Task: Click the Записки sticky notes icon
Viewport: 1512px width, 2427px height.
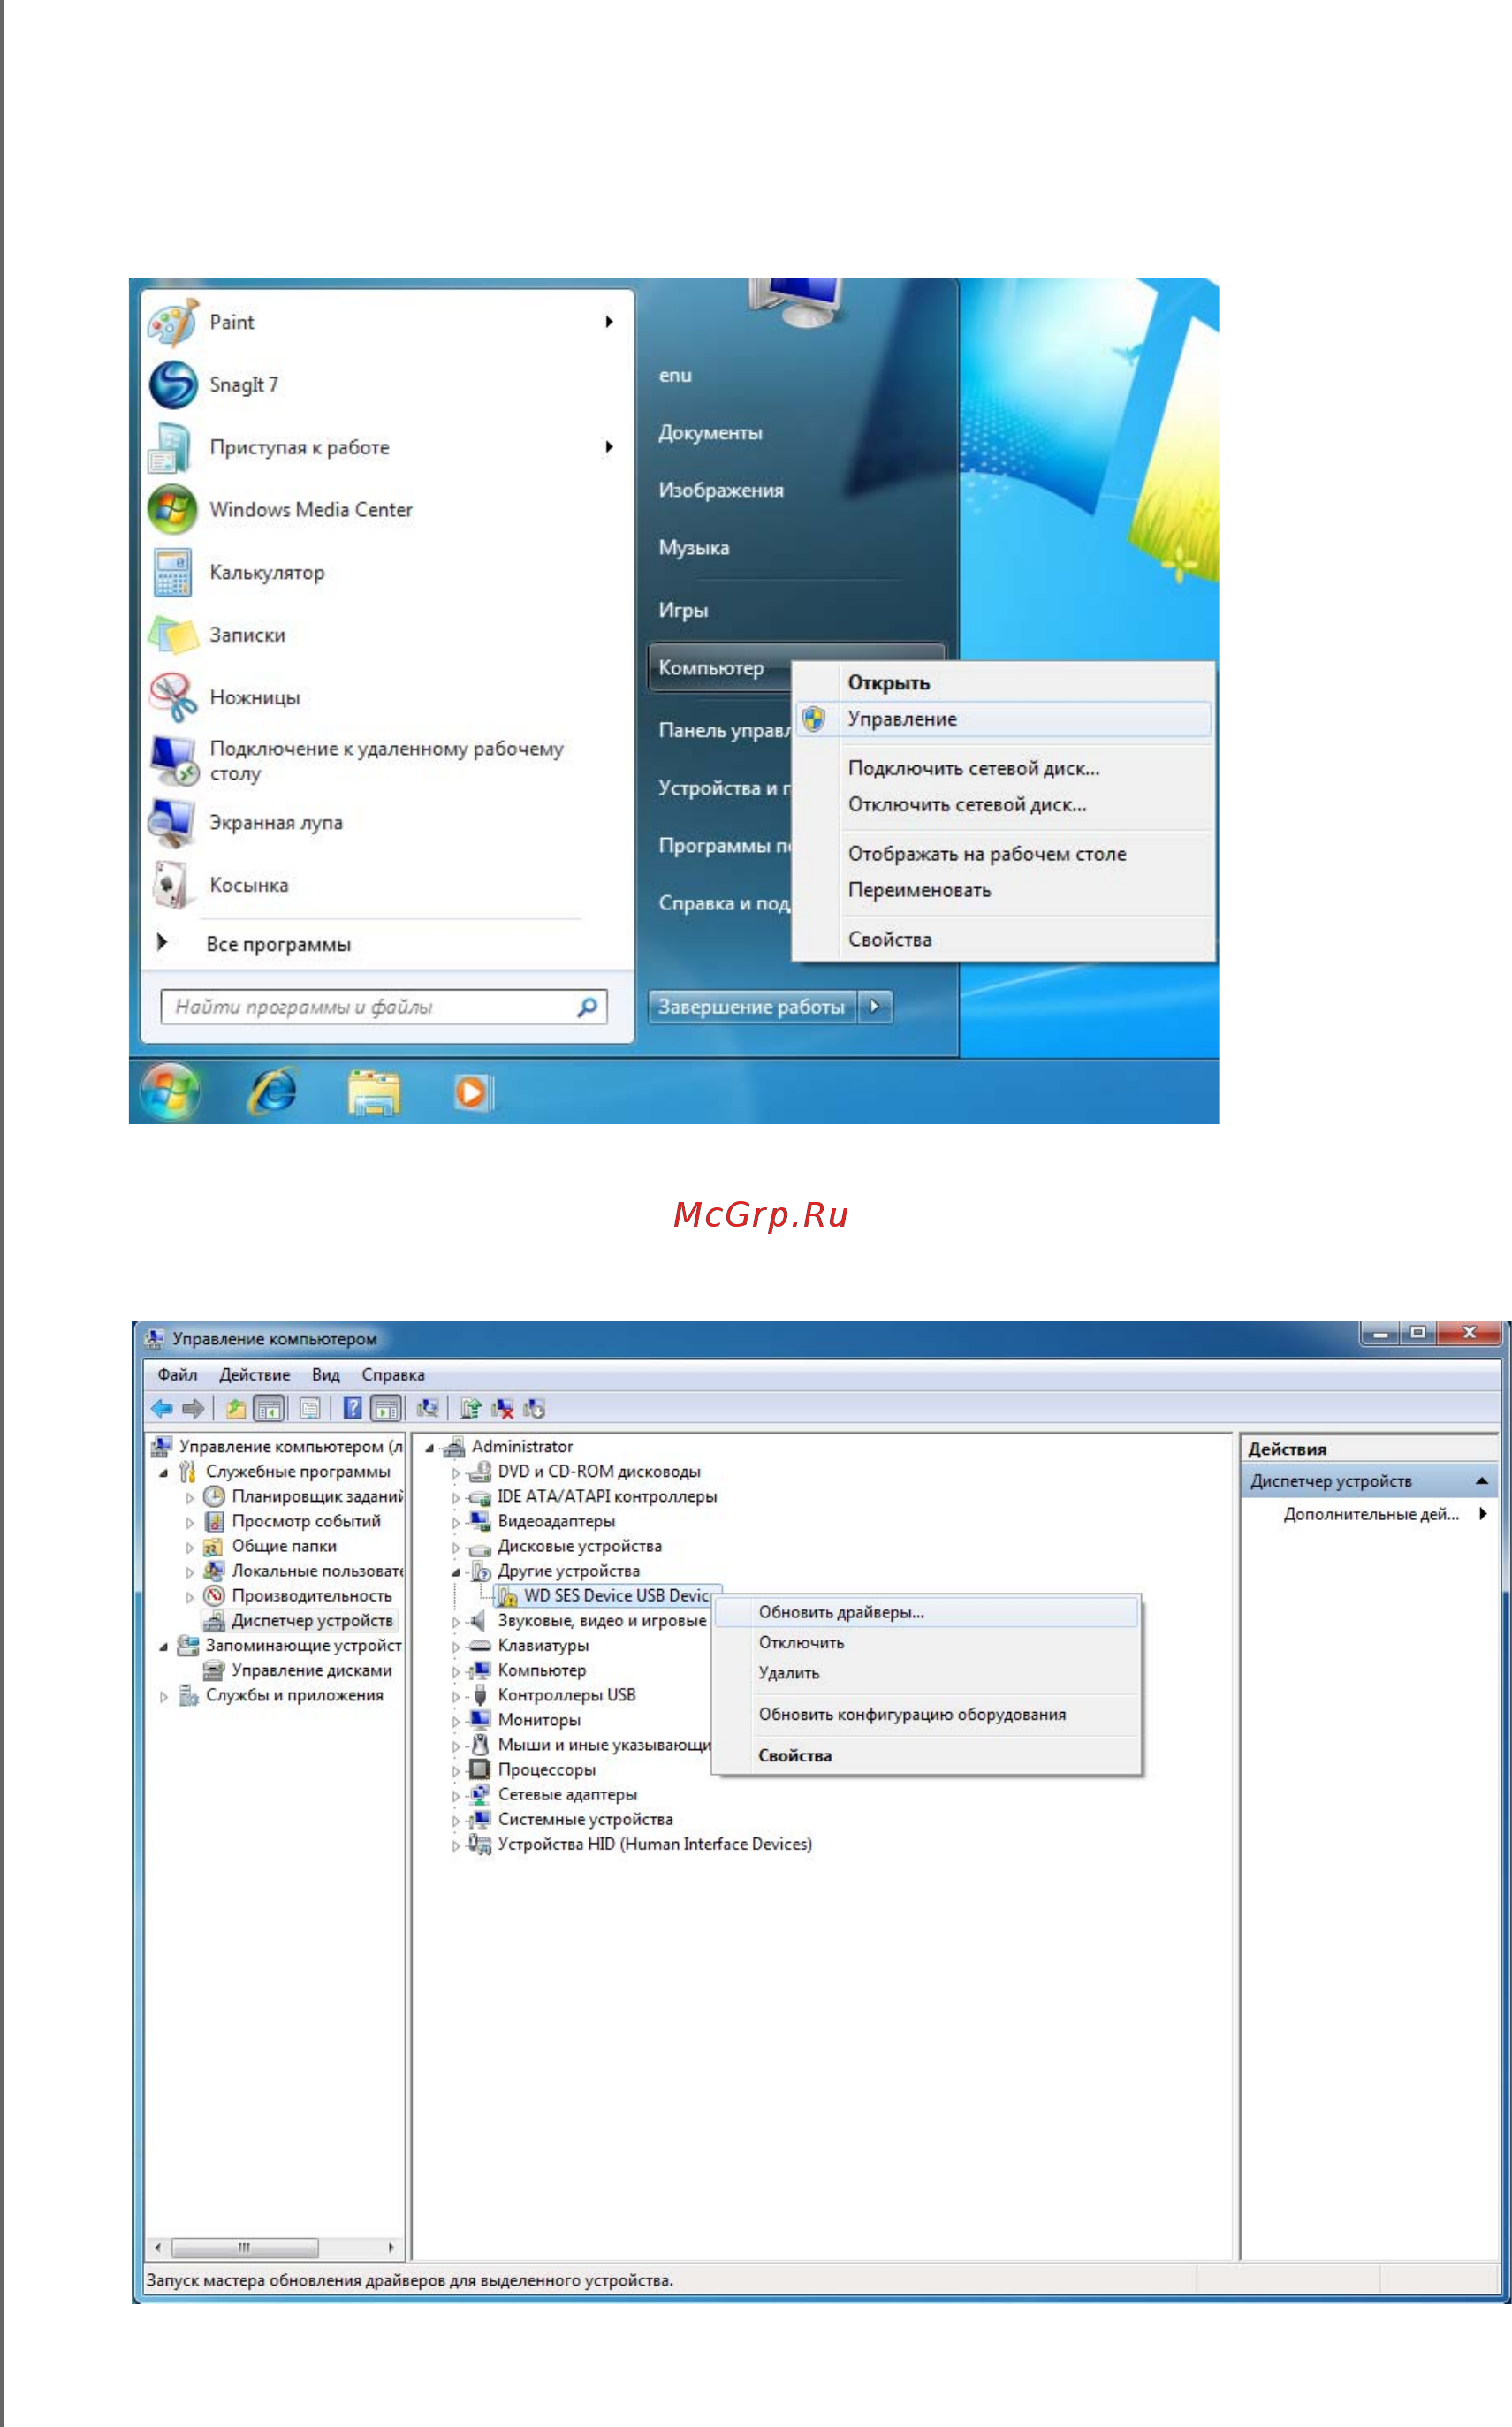Action: pyautogui.click(x=172, y=635)
